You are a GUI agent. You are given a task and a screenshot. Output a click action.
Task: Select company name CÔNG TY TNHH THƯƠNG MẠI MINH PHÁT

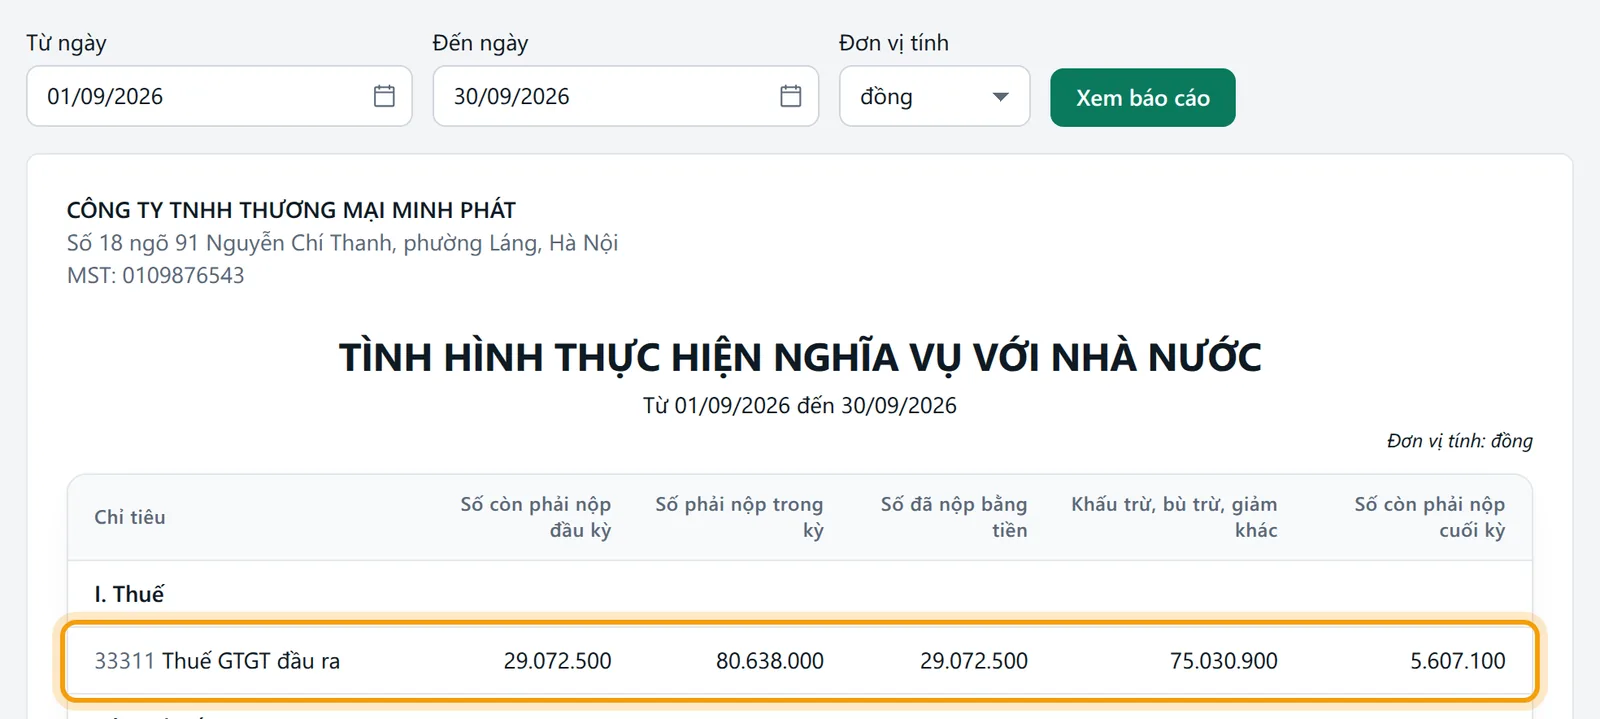click(x=291, y=210)
